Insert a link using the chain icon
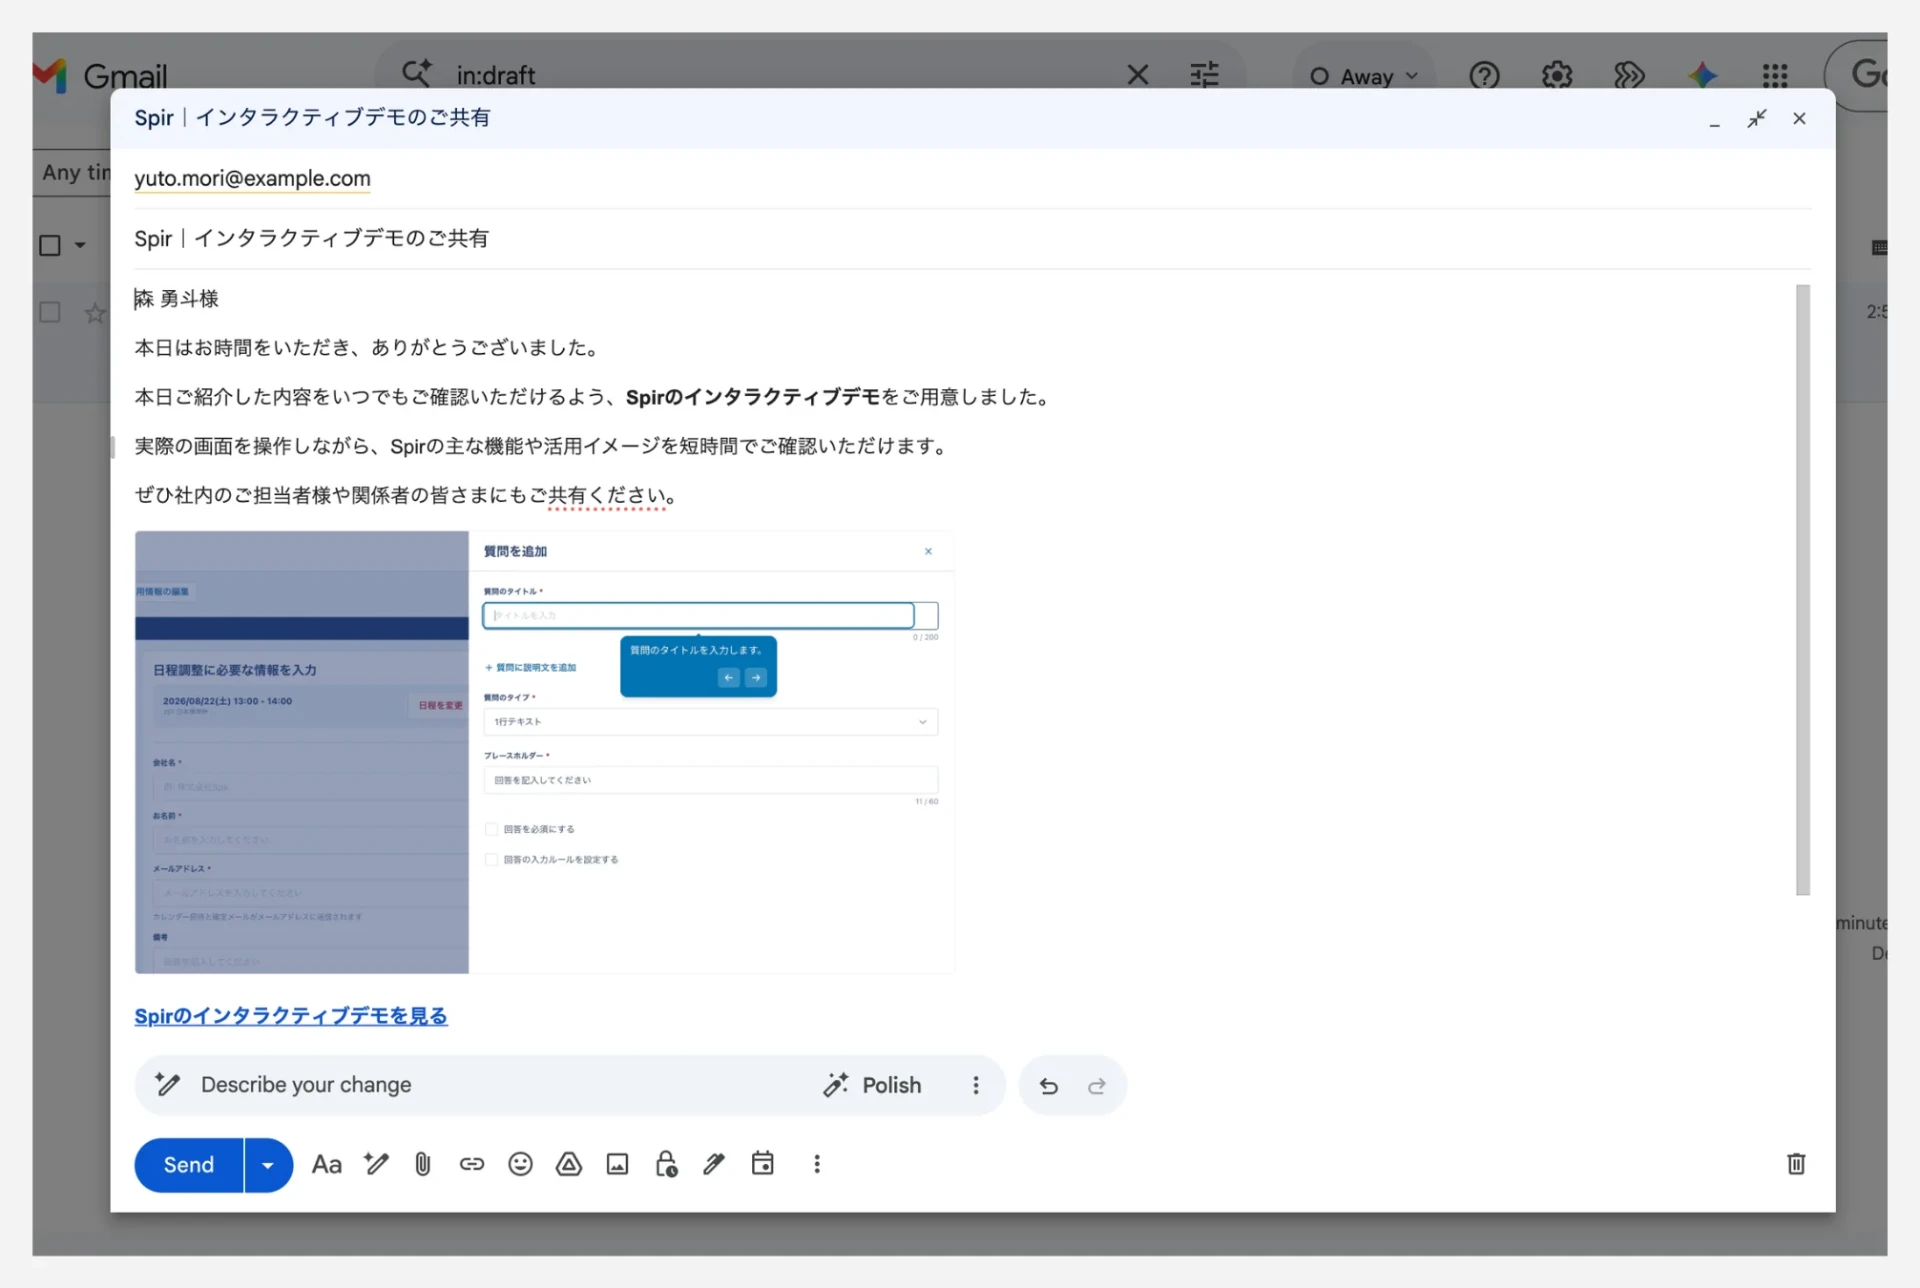The width and height of the screenshot is (1920, 1288). [472, 1164]
